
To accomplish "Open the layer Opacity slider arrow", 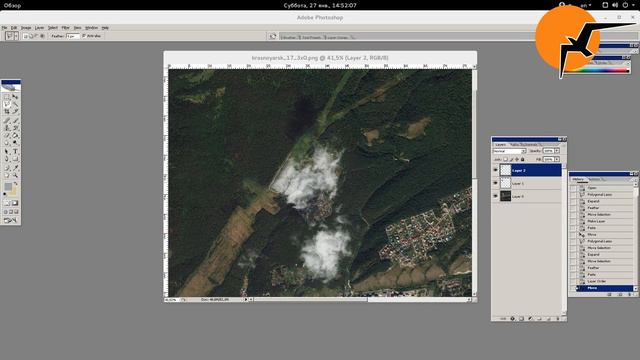I will tap(557, 151).
